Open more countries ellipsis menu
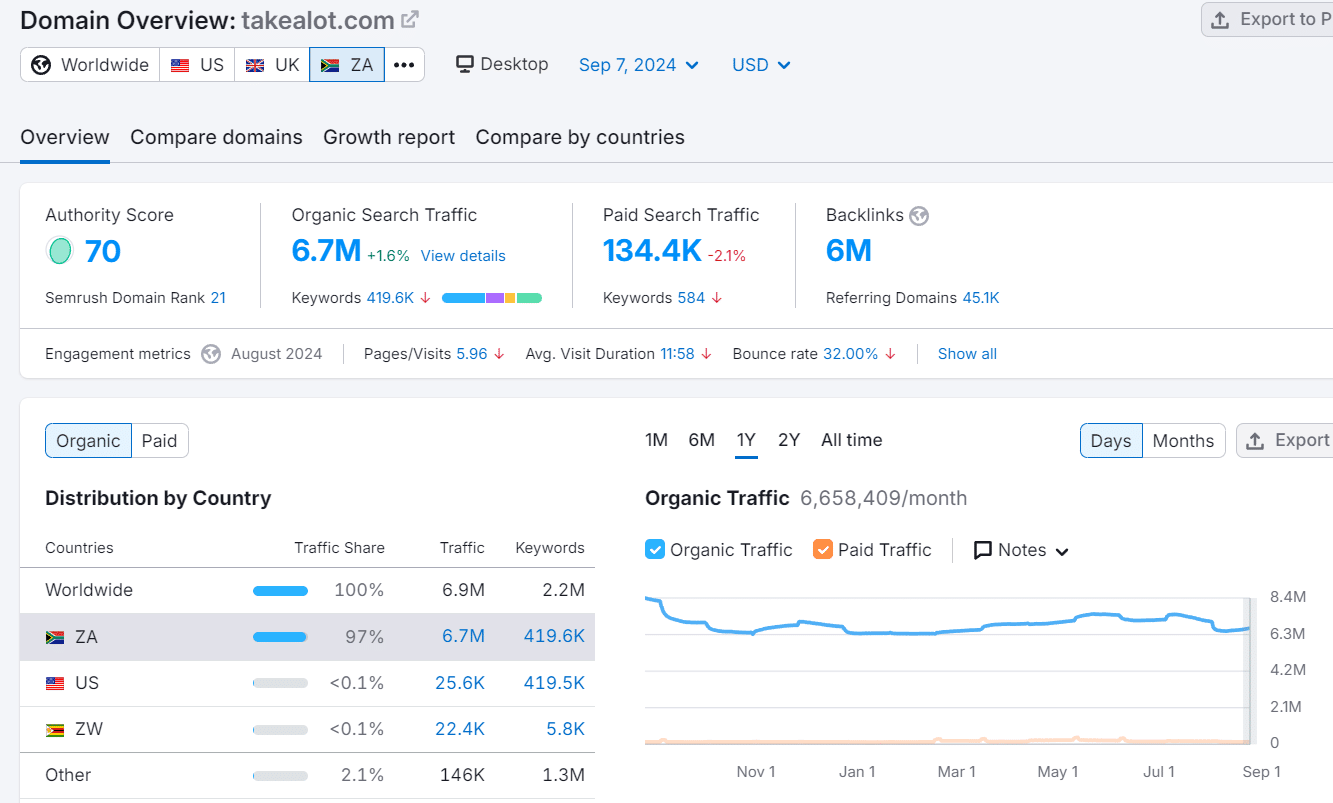This screenshot has width=1333, height=803. point(404,65)
